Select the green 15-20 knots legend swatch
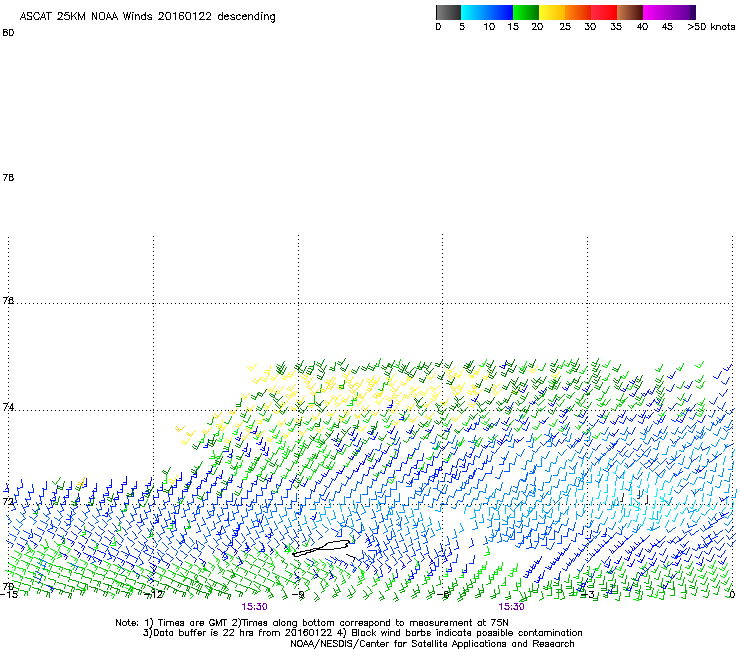Screen dimensions: 740x650 tap(526, 12)
